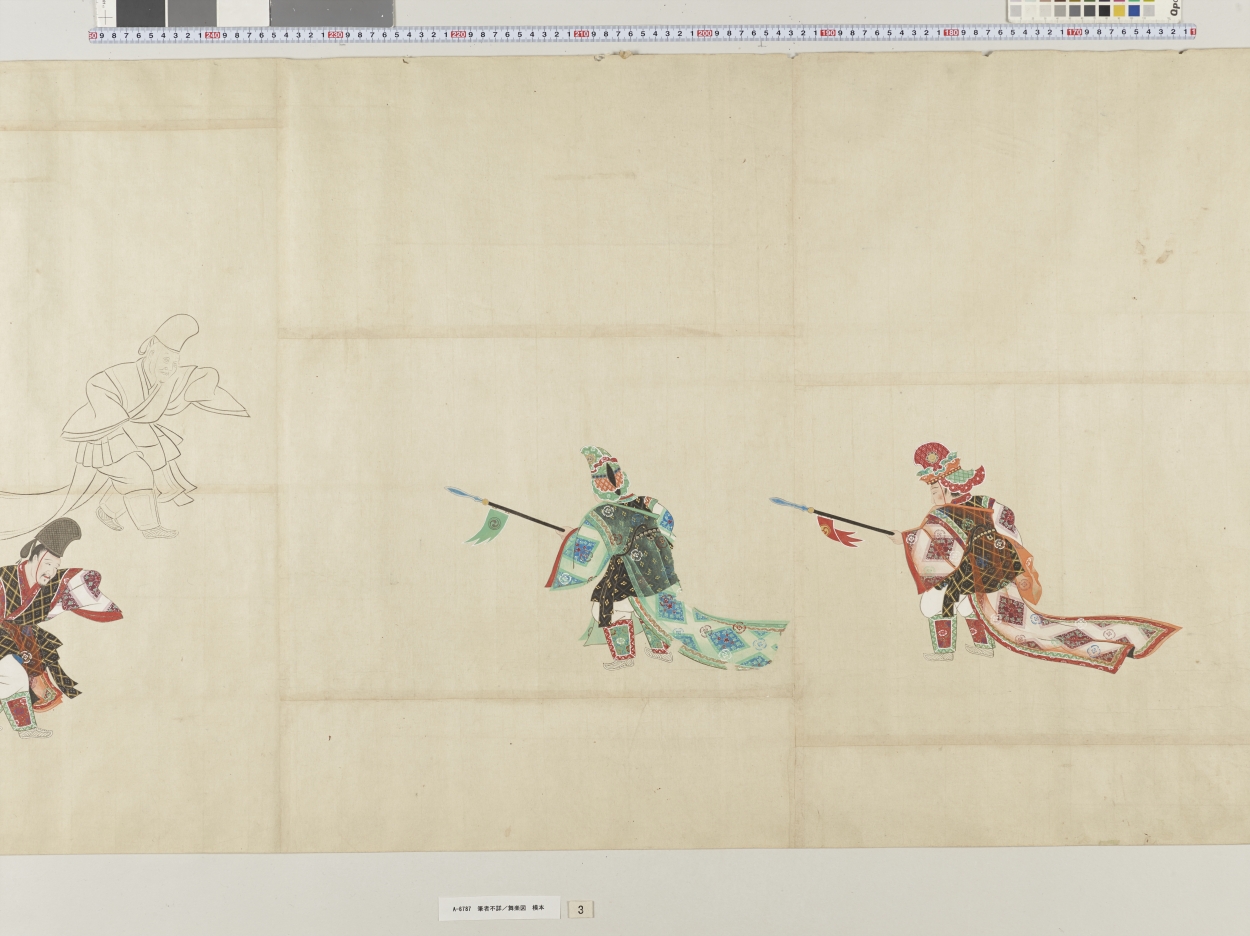Click the red 240 mark on the ruler
This screenshot has width=1250, height=936.
click(x=212, y=35)
